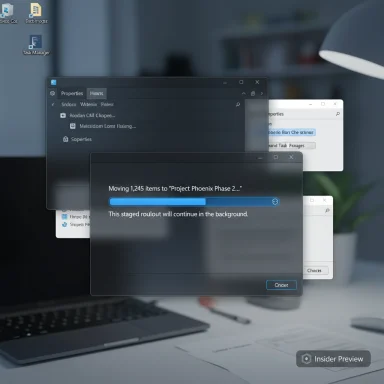Click the app icon in dark window title bar
The height and width of the screenshot is (384, 384).
(x=54, y=82)
